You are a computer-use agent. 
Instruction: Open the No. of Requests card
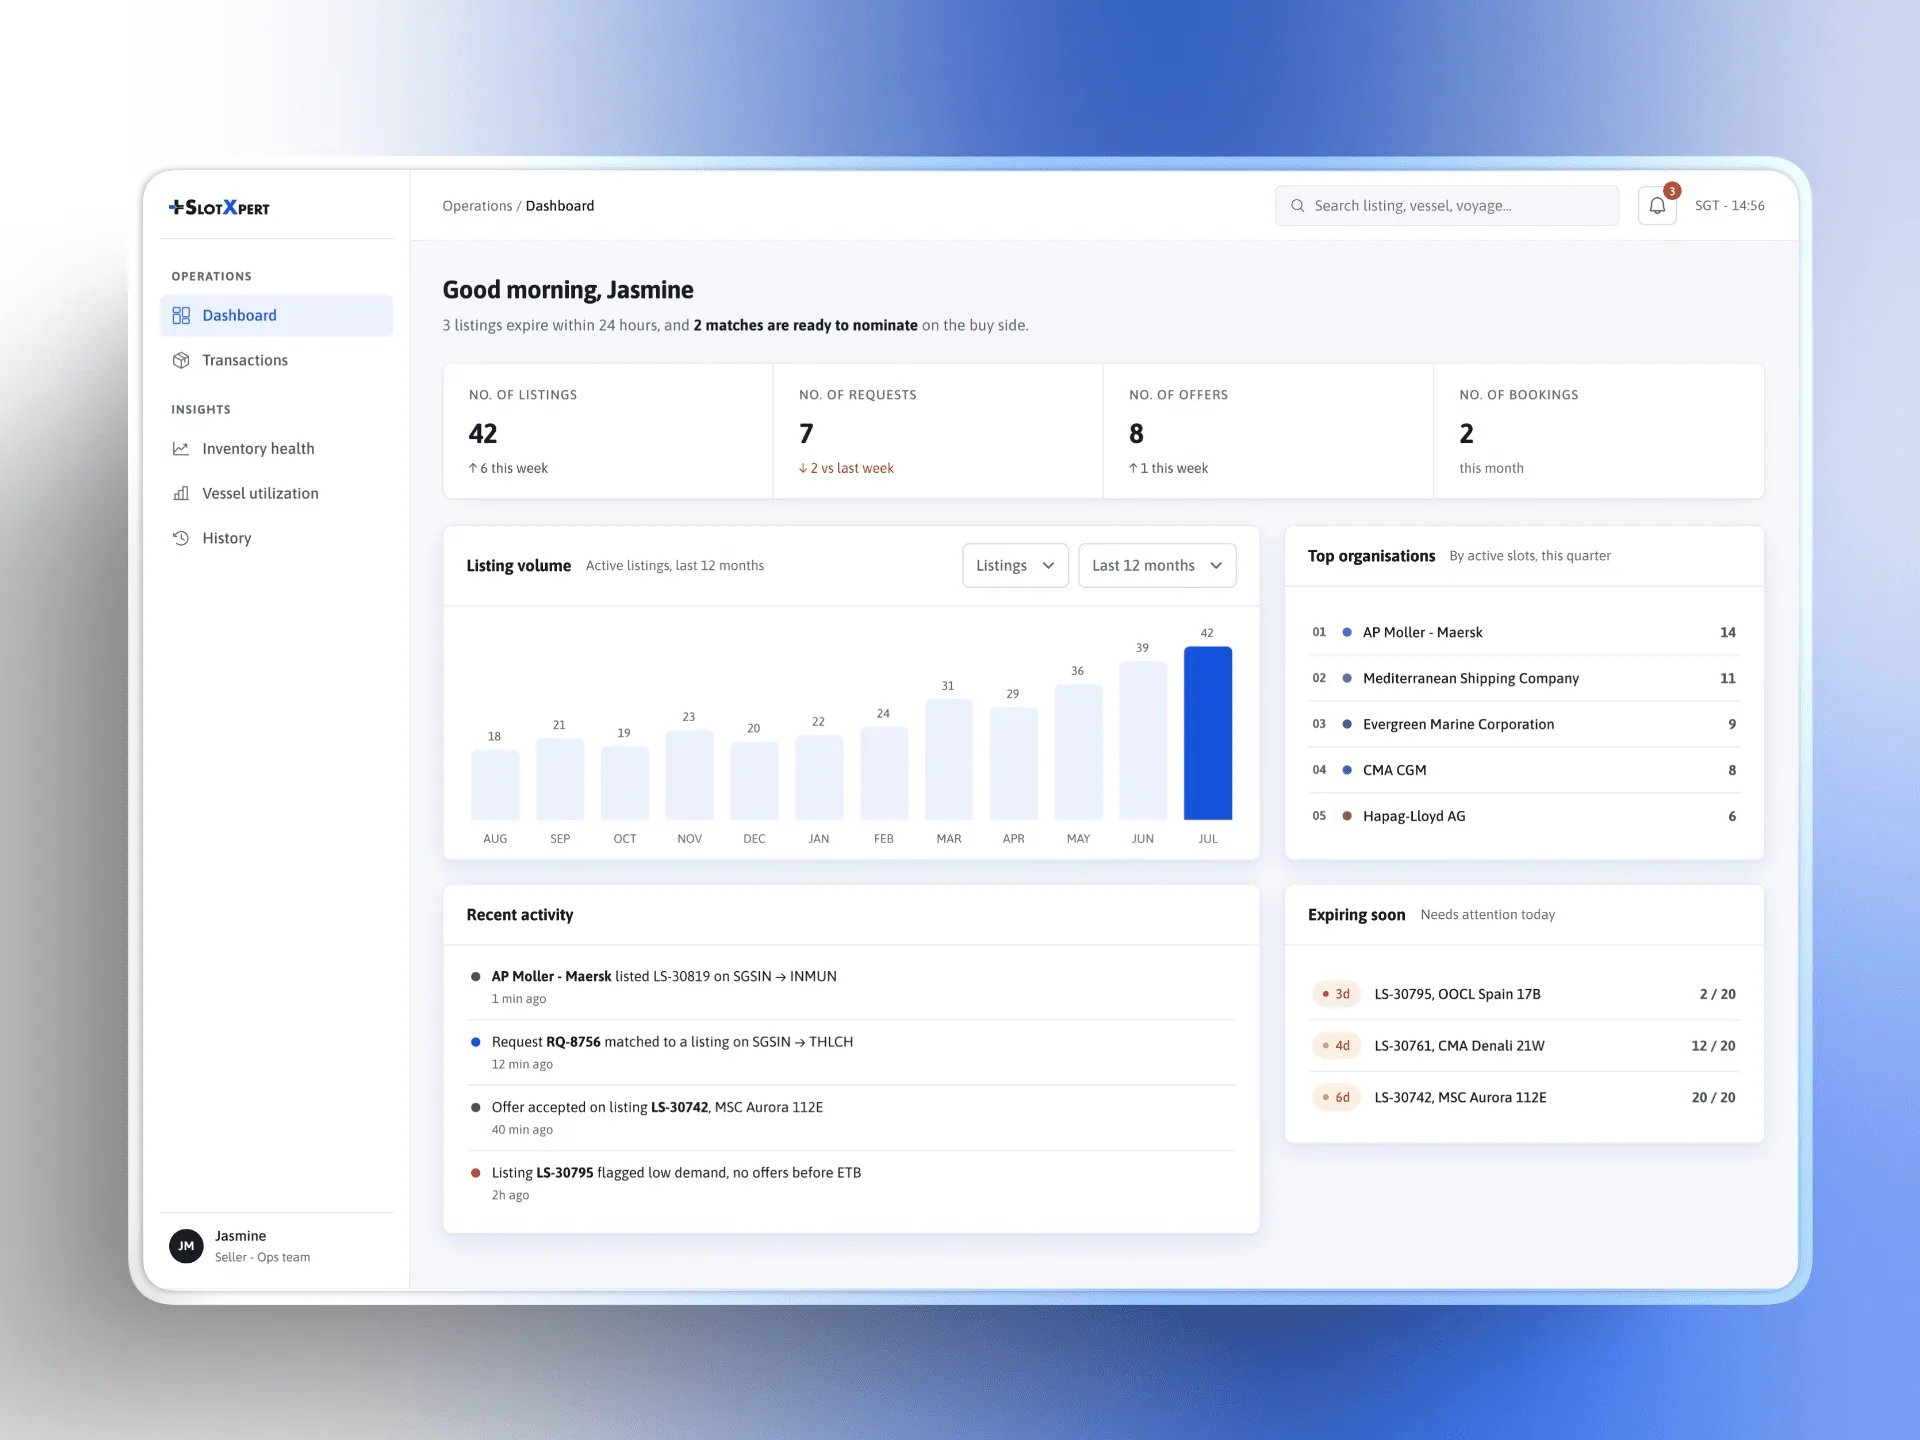[x=938, y=431]
